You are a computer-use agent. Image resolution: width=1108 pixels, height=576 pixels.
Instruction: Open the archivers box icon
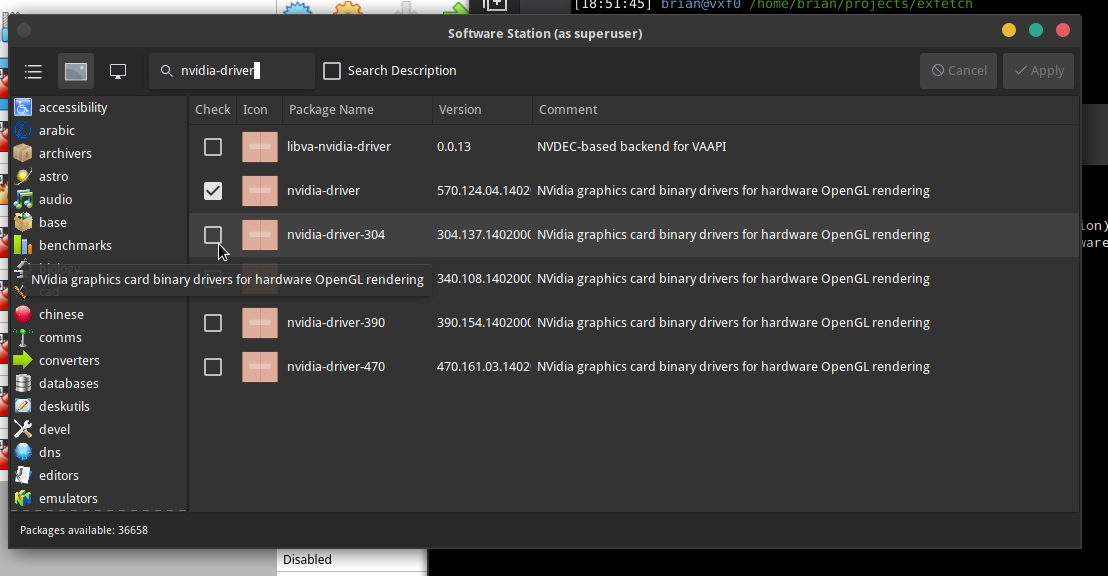[23, 153]
